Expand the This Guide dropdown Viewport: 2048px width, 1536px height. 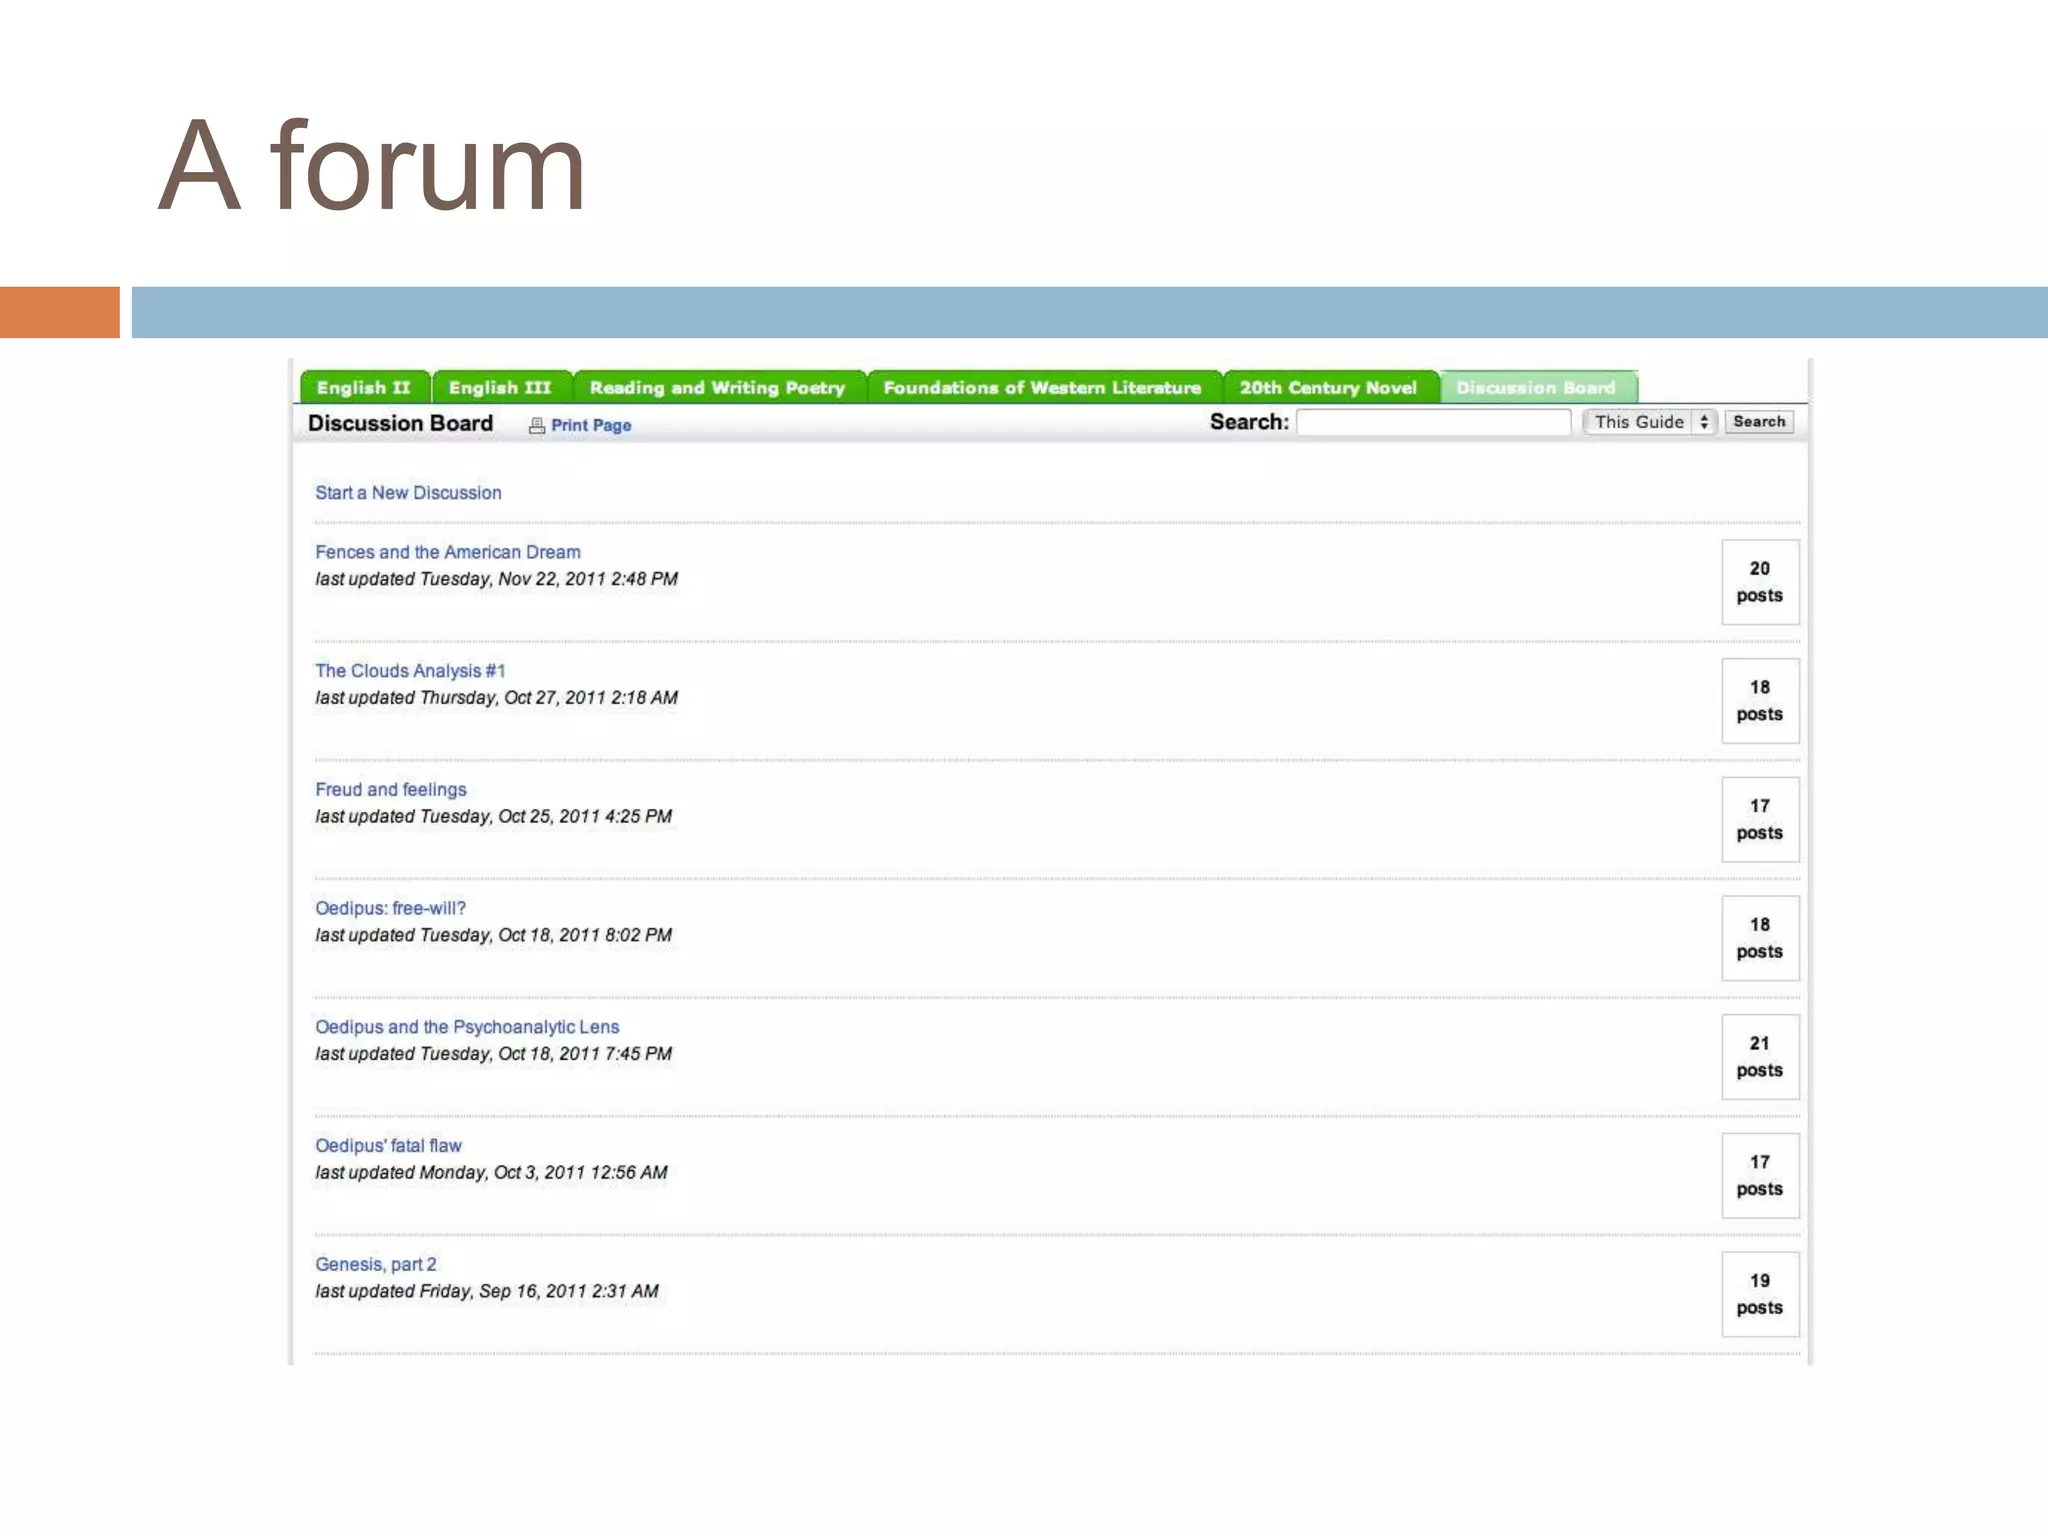pos(1650,422)
